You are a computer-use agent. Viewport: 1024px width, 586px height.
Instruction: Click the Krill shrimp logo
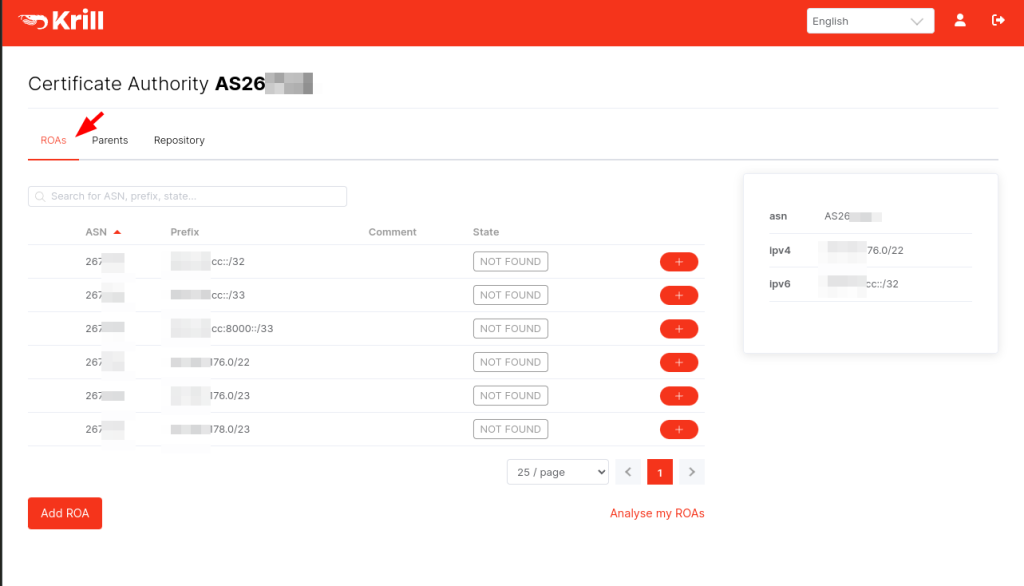point(33,18)
